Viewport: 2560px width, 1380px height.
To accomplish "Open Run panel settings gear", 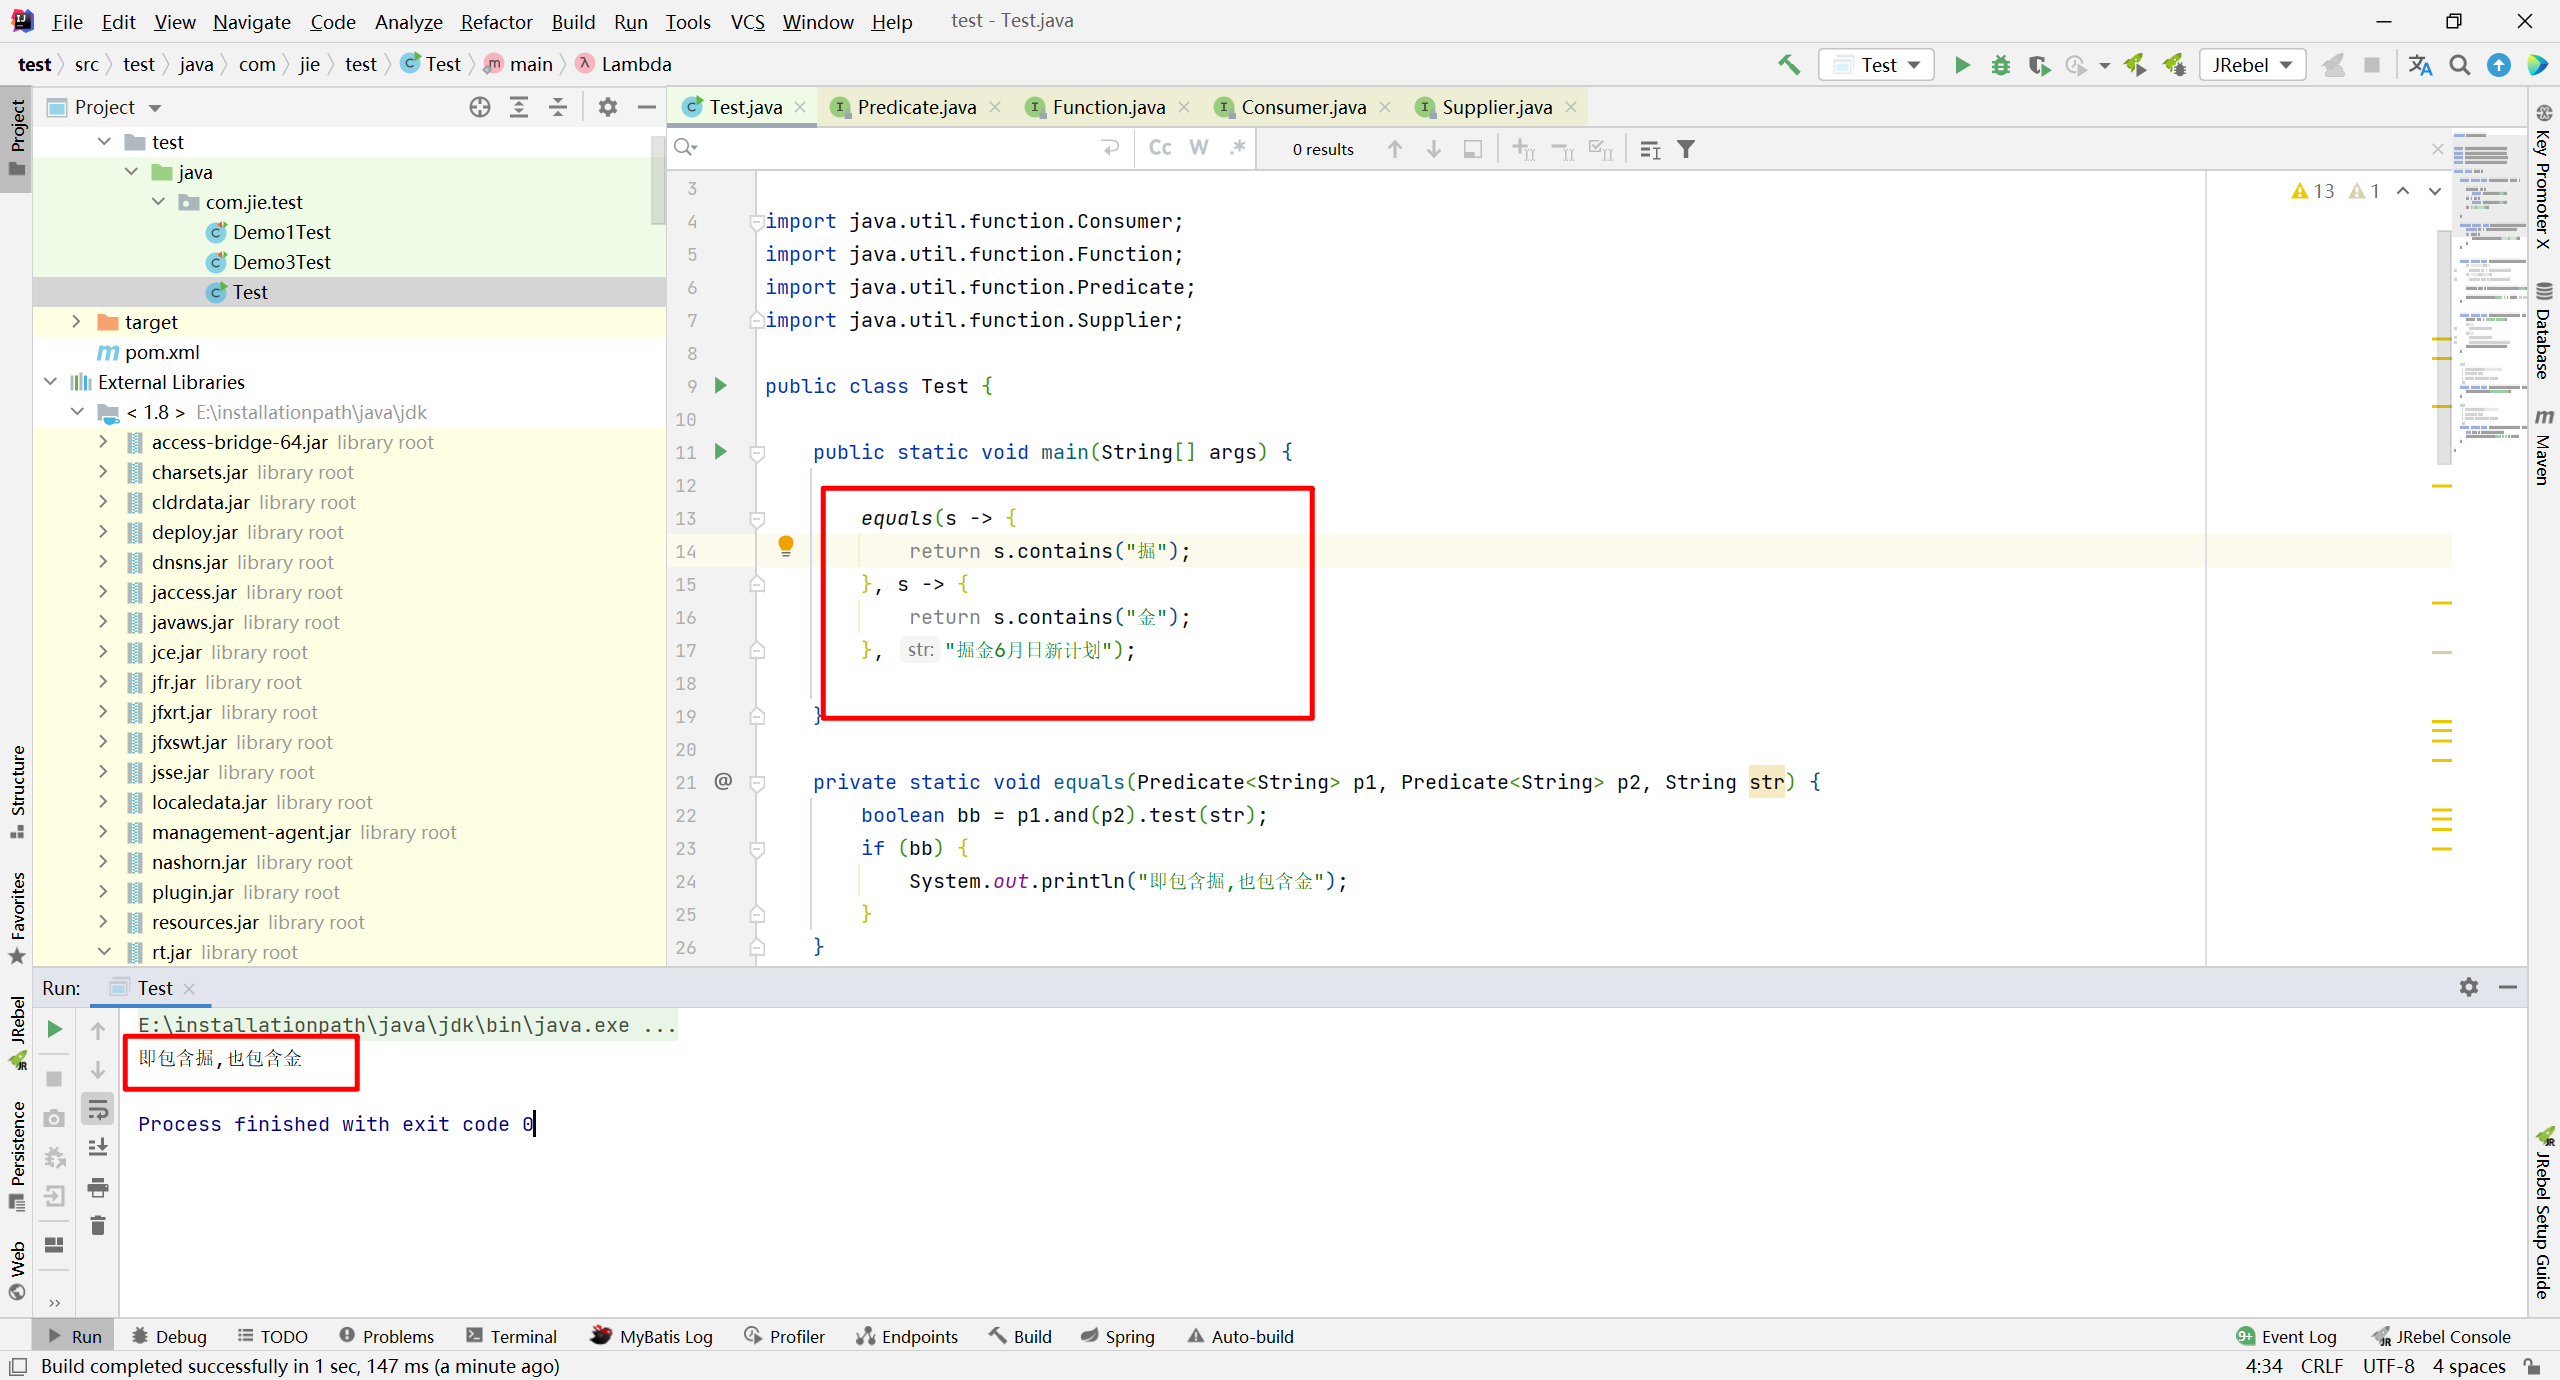I will pos(2469,987).
